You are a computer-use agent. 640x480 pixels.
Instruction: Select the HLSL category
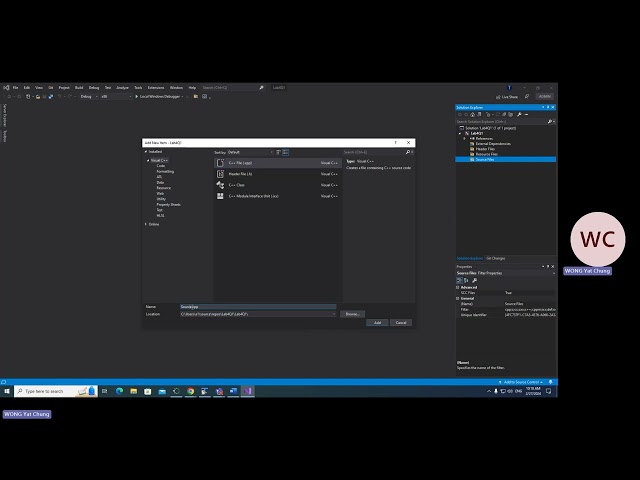pos(160,216)
